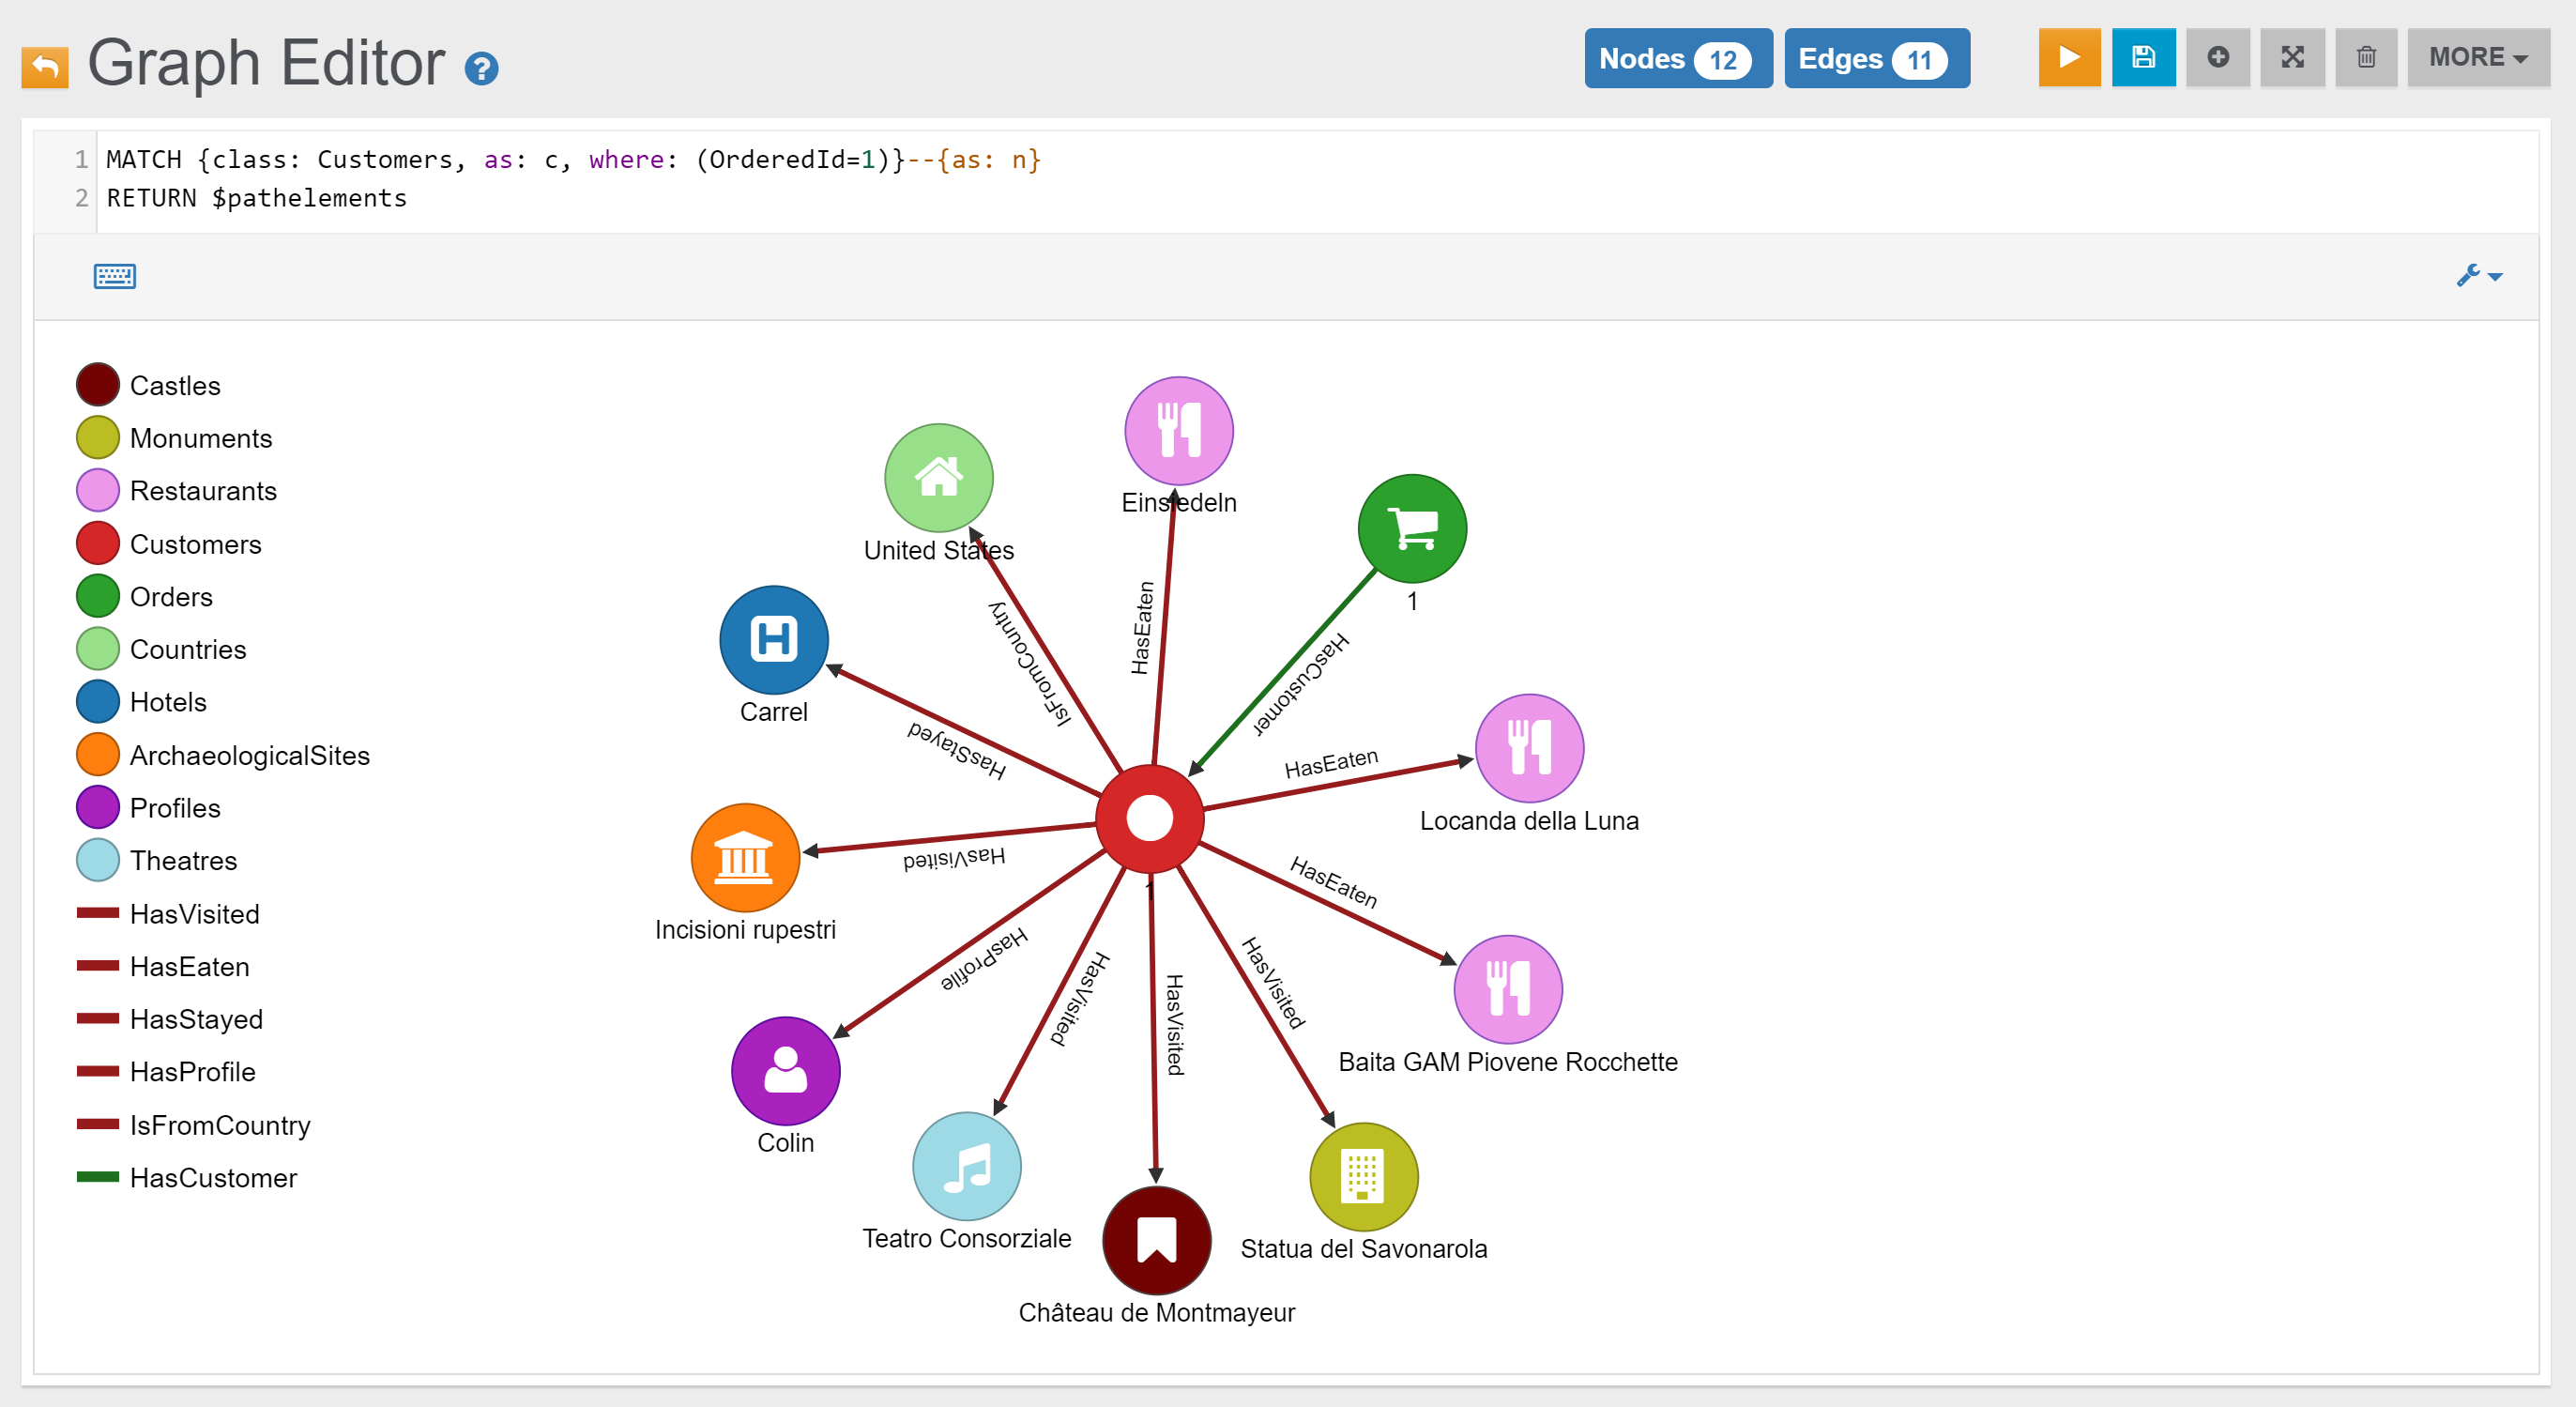Select the Carrel hotel node
This screenshot has width=2576, height=1407.
click(x=773, y=640)
